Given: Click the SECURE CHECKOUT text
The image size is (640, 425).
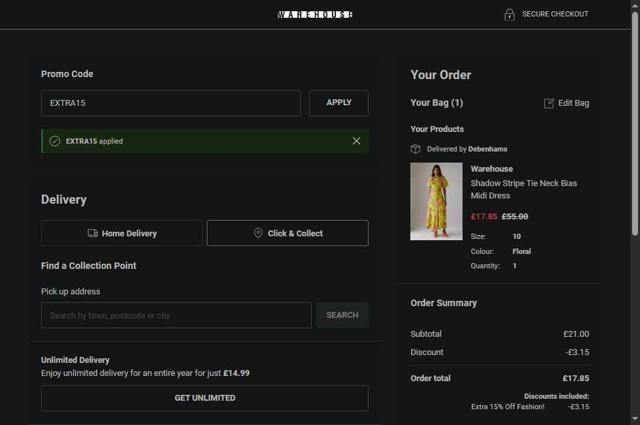Looking at the screenshot, I should 555,14.
